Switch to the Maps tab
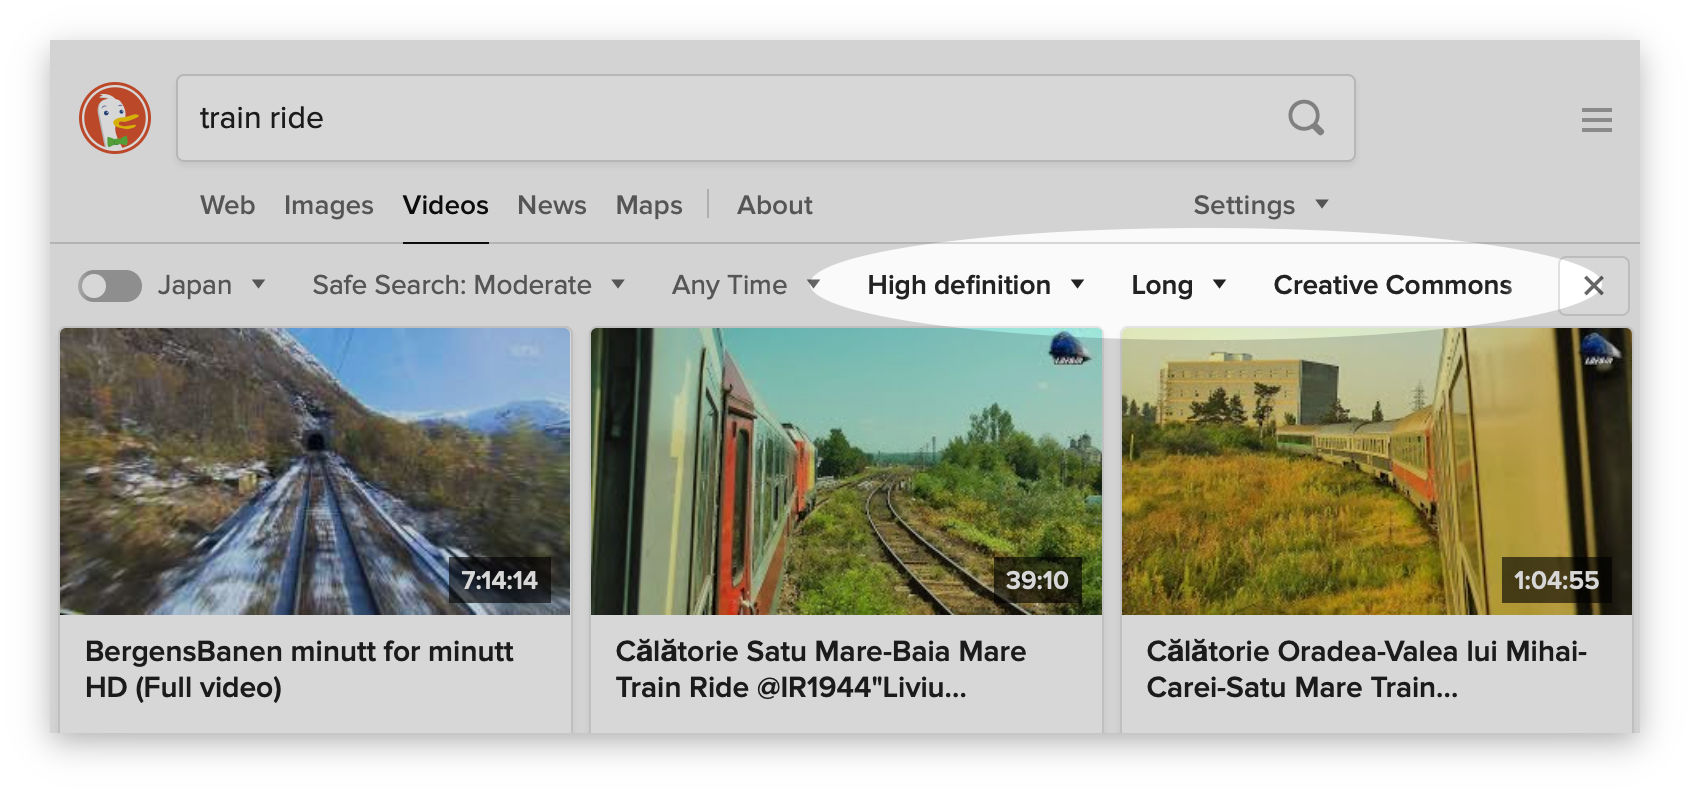This screenshot has width=1690, height=793. coord(649,205)
